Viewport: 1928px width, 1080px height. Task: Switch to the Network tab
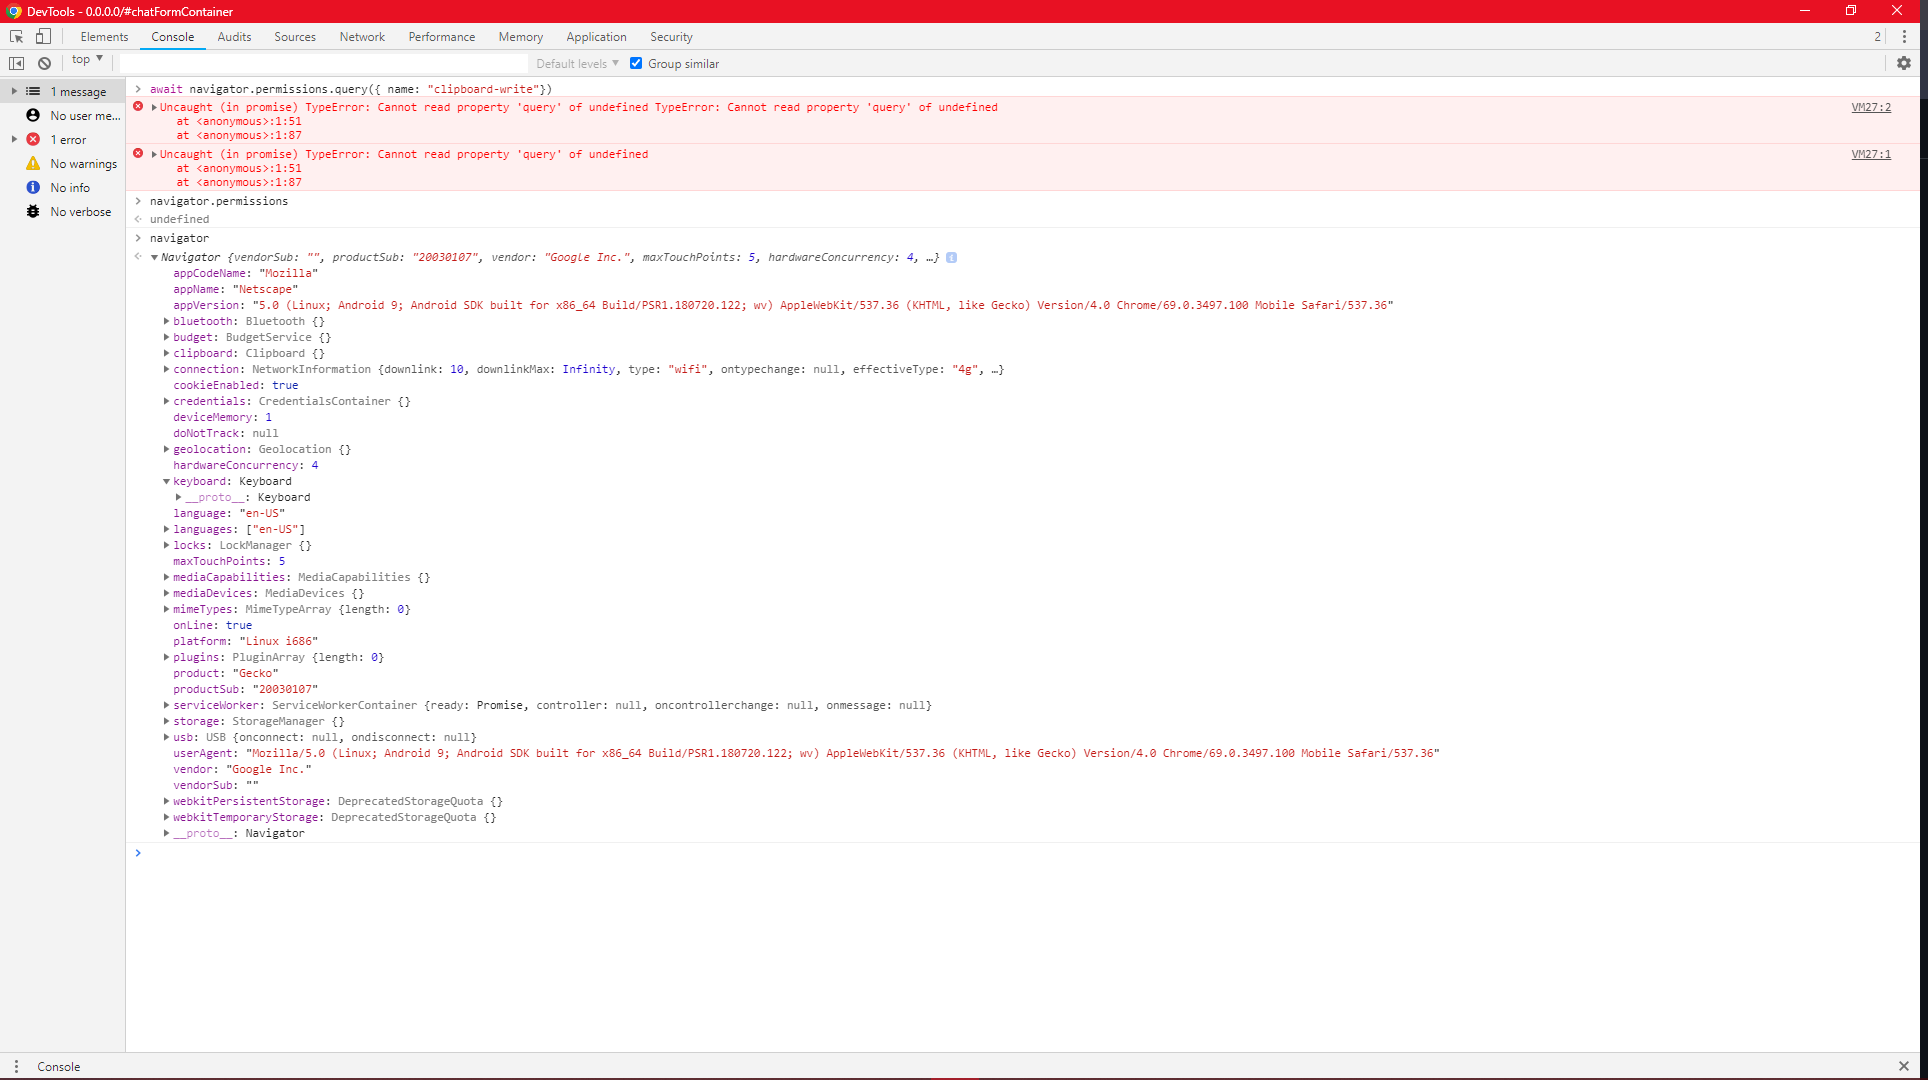tap(361, 36)
